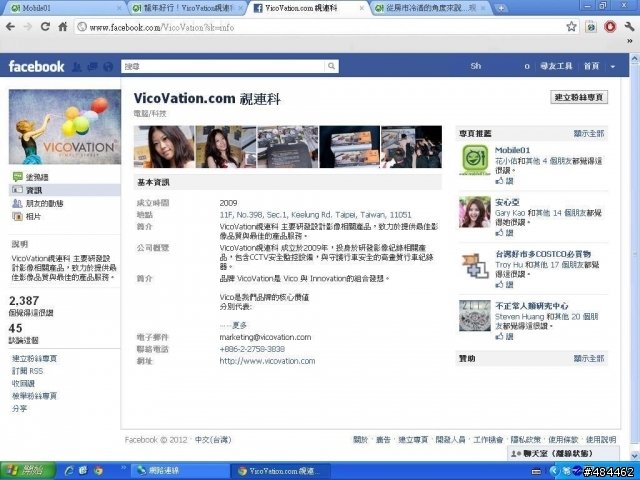Image resolution: width=640 pixels, height=480 pixels.
Task: Open Facebook friend requests icon
Action: [77, 67]
